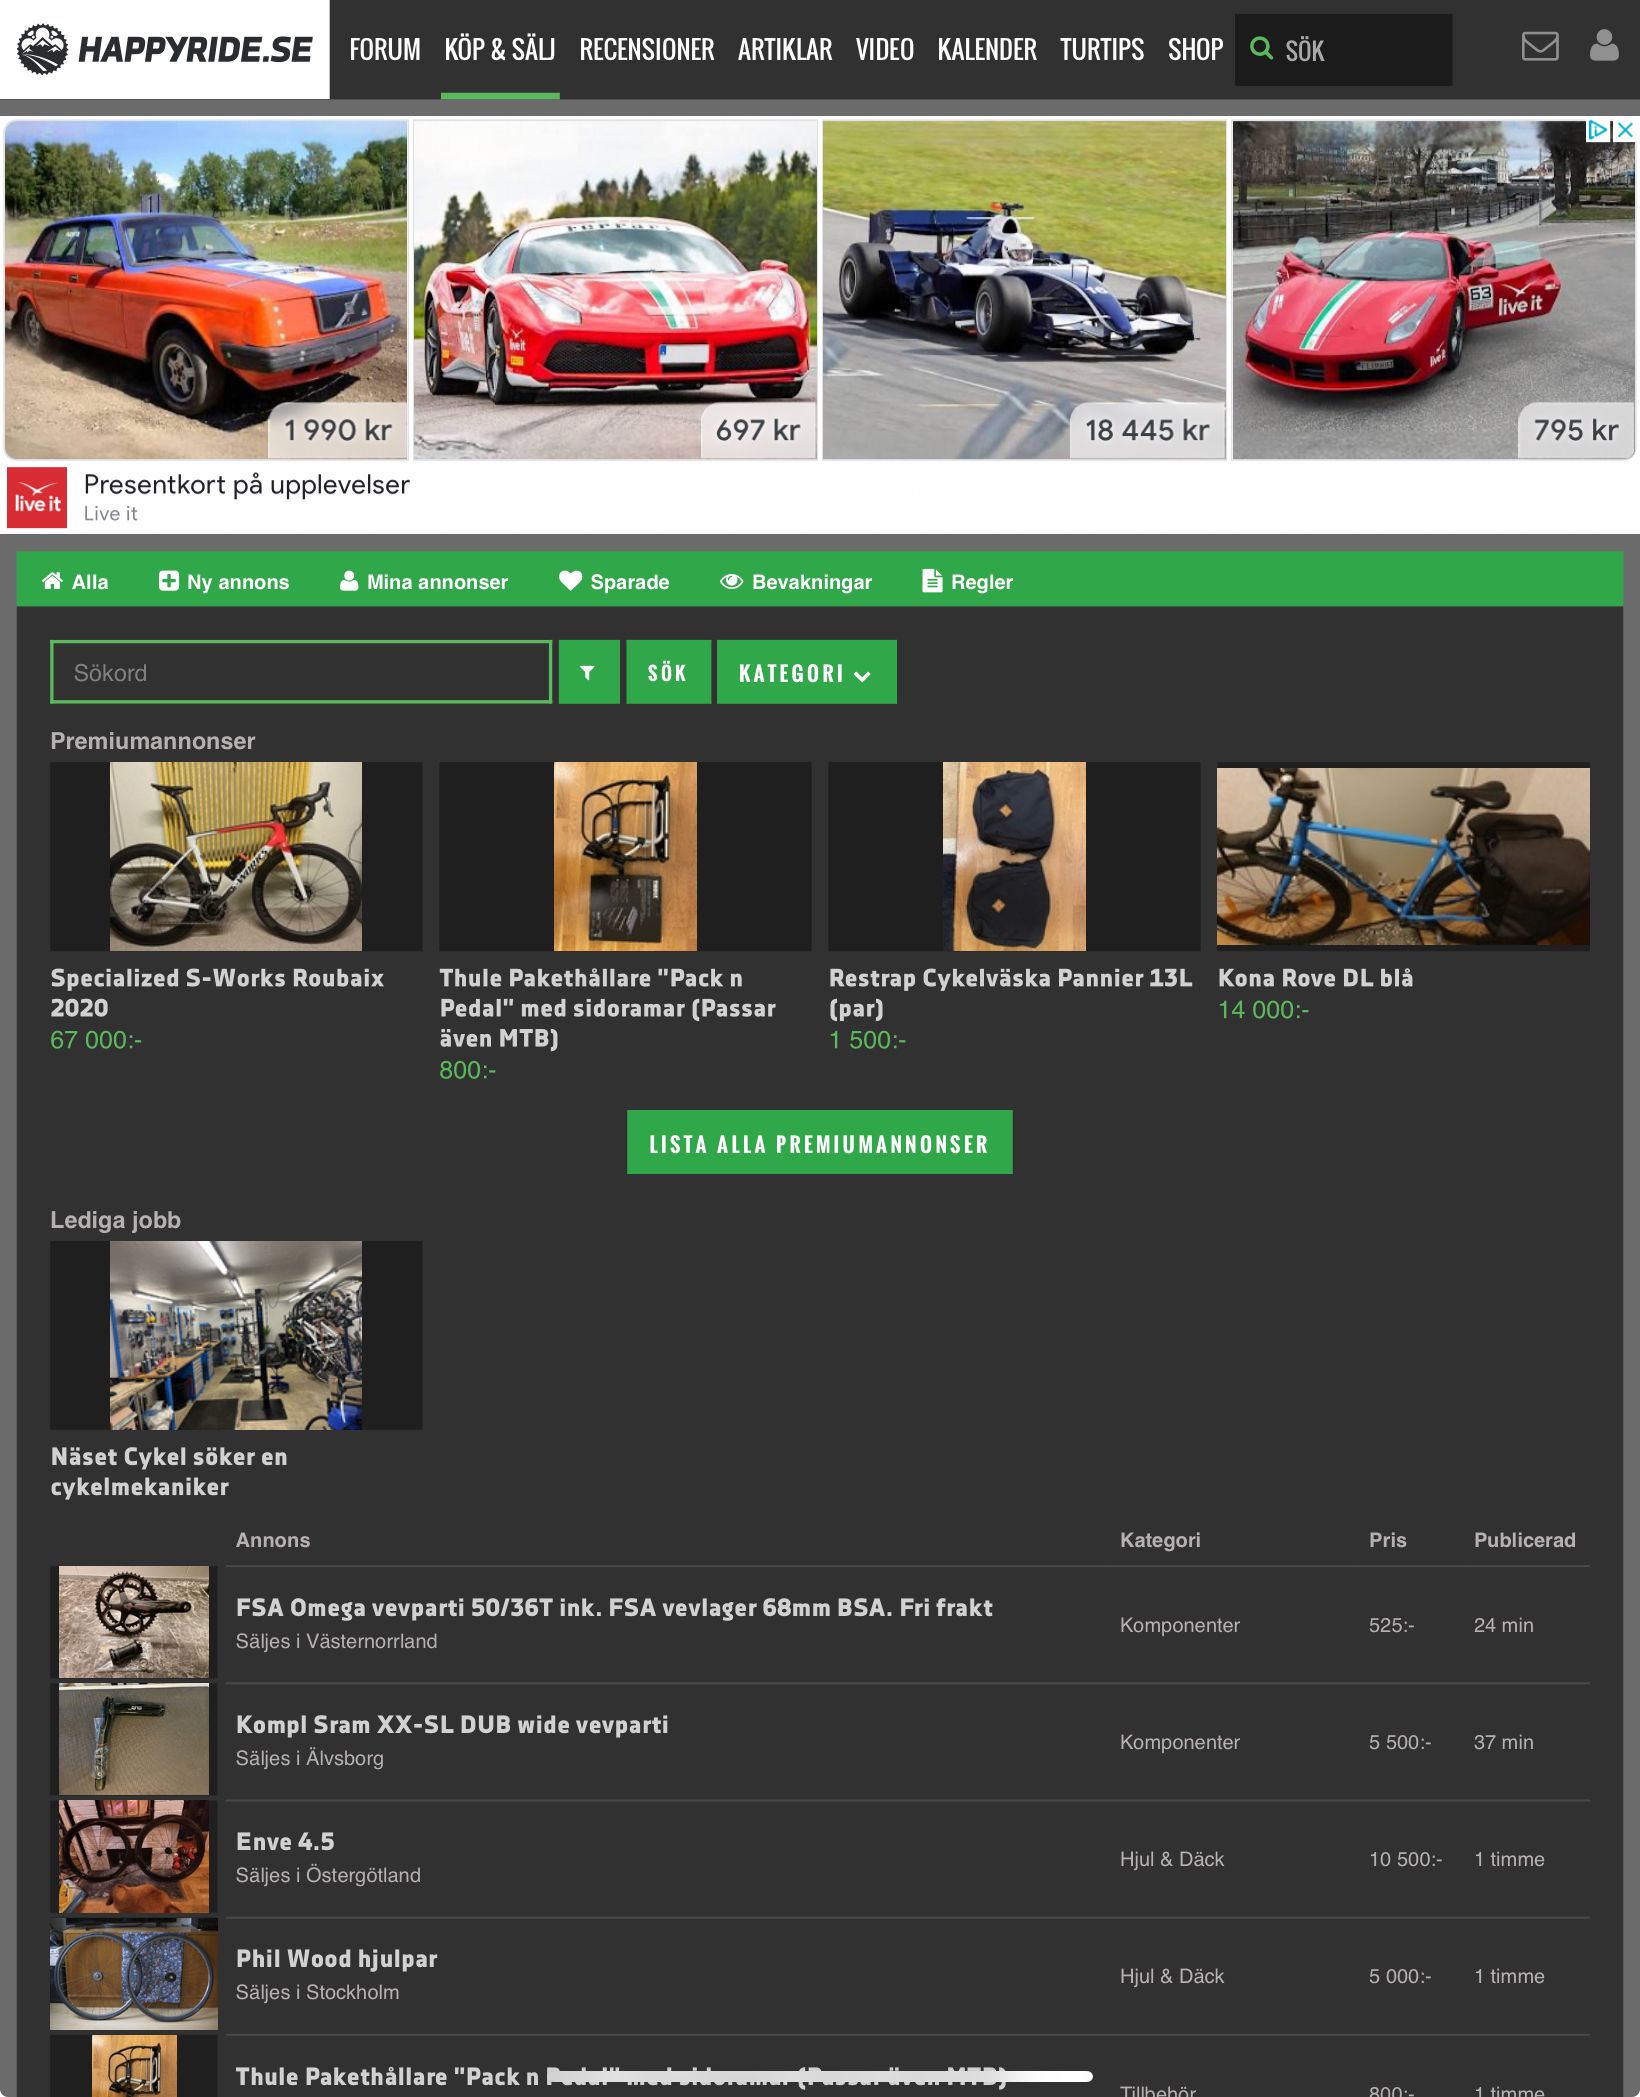Click the filter funnel button

pos(588,672)
